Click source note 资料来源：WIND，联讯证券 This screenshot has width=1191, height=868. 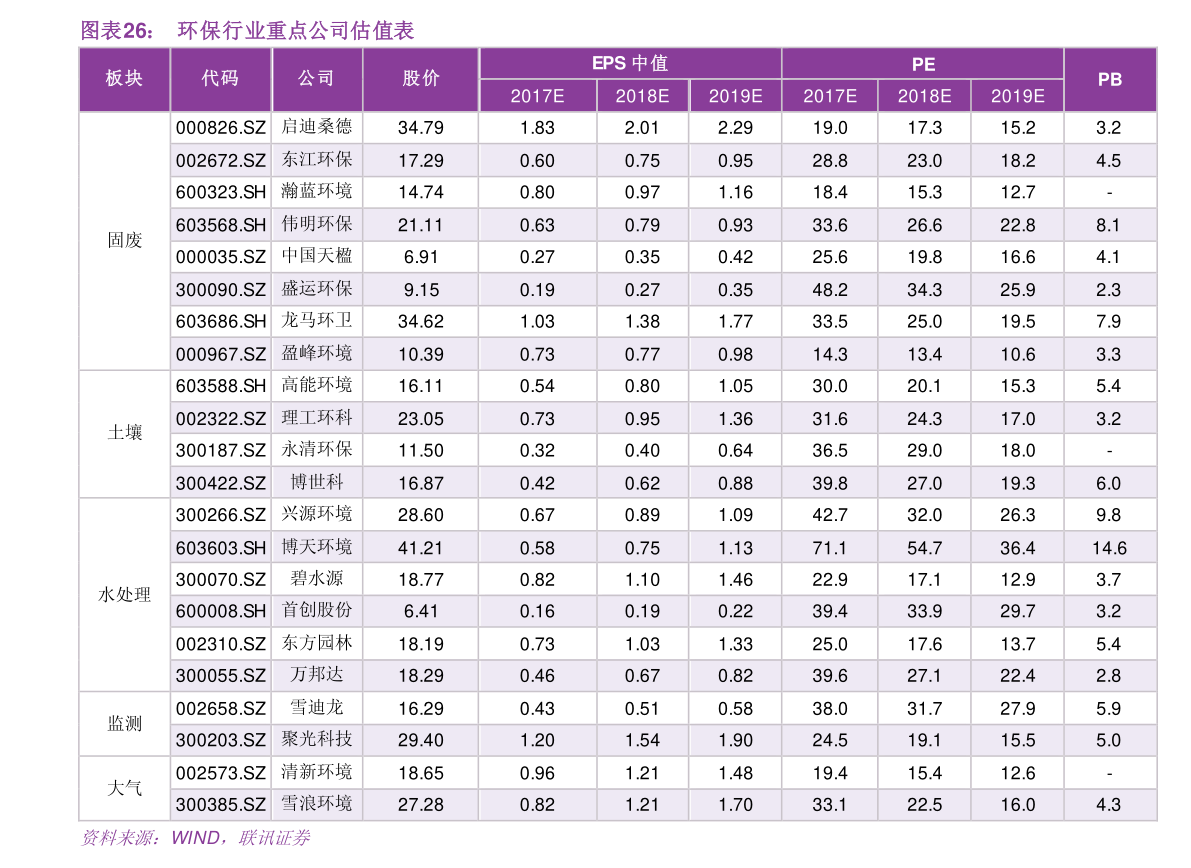click(196, 838)
